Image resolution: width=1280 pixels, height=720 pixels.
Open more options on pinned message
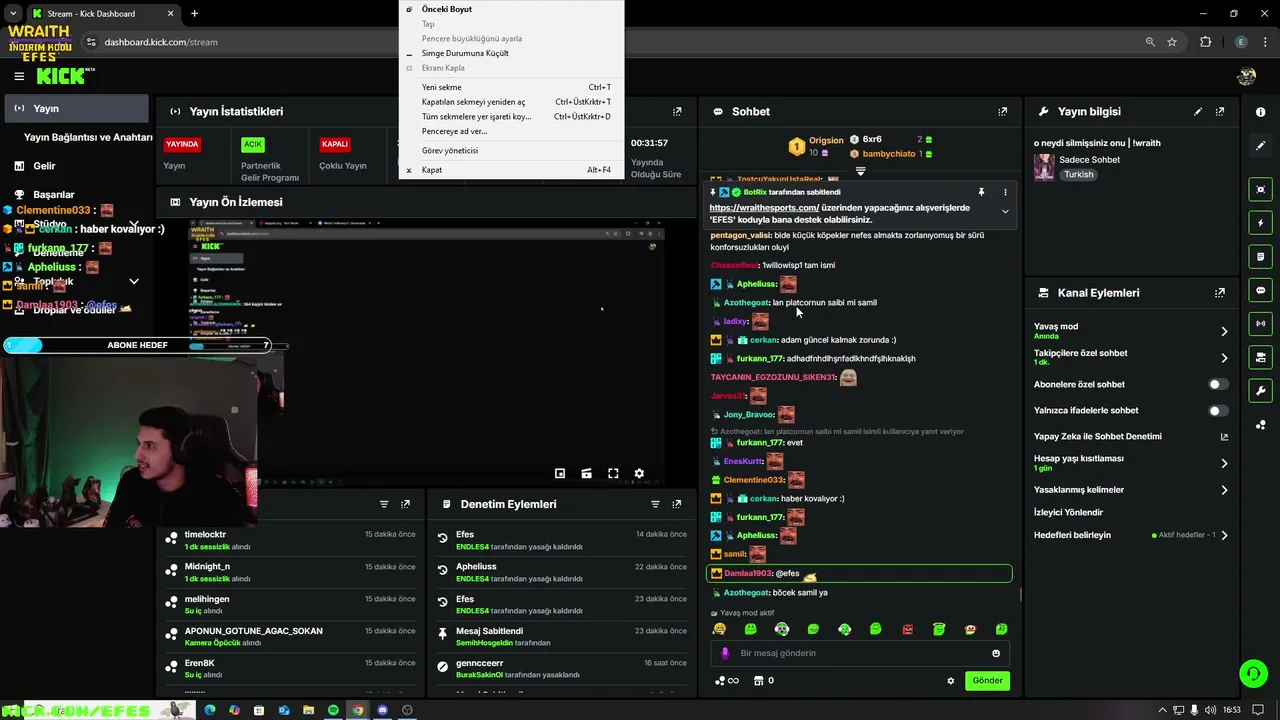click(x=1005, y=192)
